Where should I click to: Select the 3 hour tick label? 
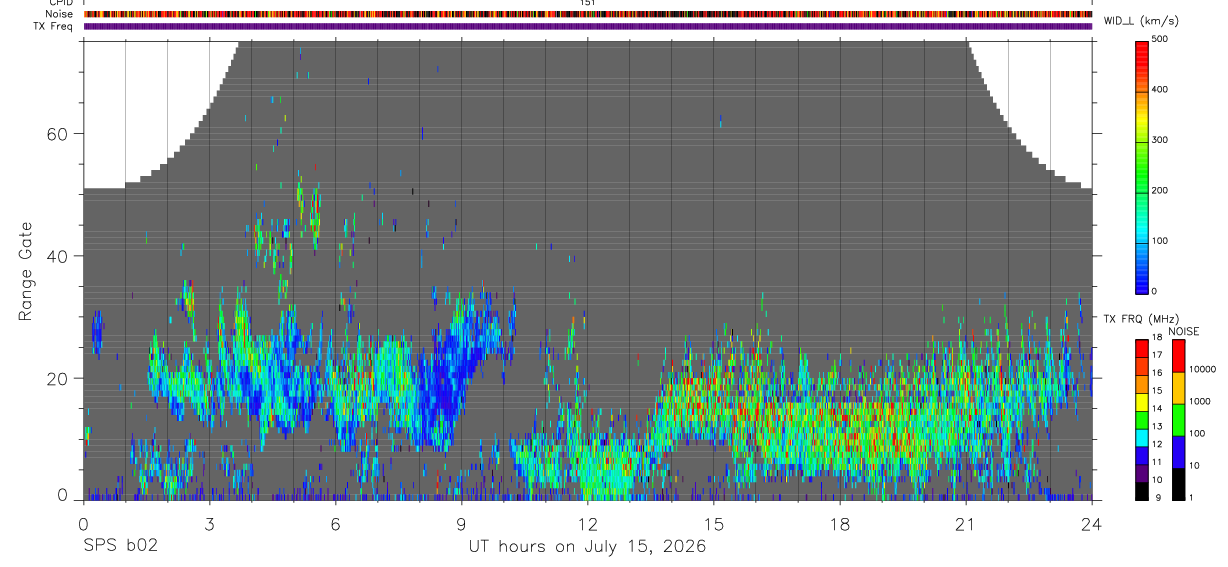point(210,523)
